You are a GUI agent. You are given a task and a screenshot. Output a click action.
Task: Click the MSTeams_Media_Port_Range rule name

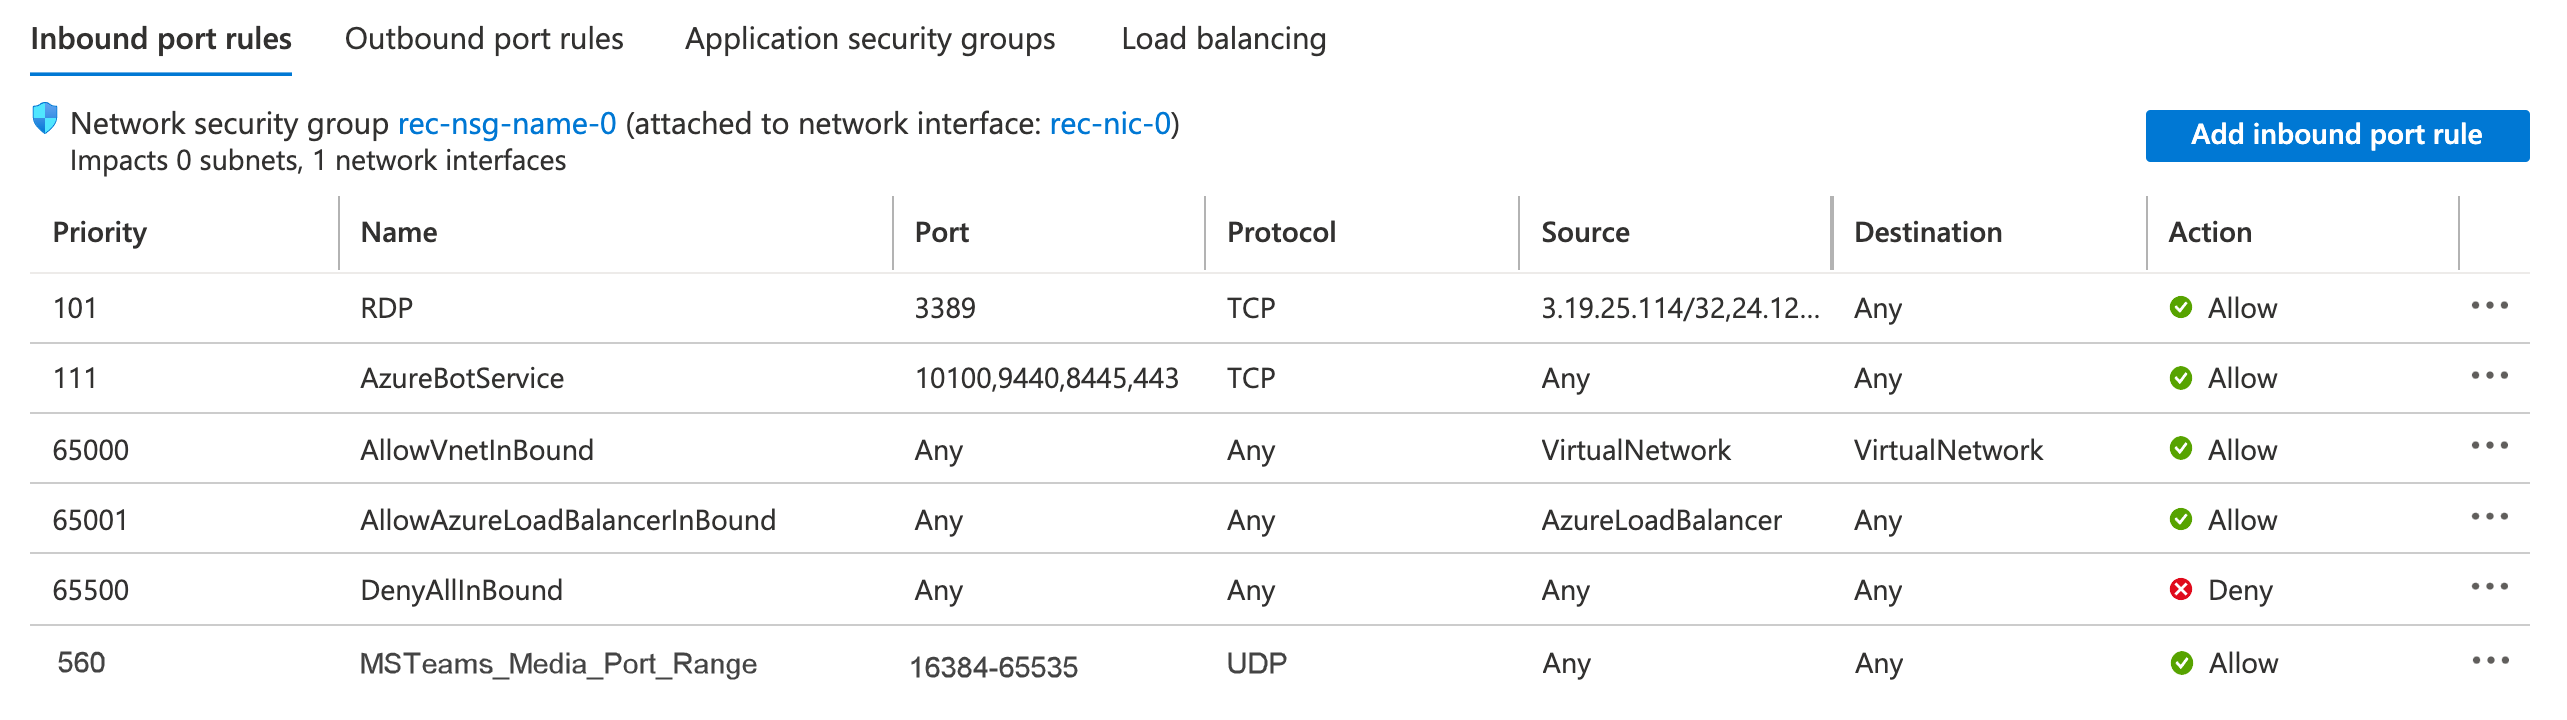pos(558,664)
